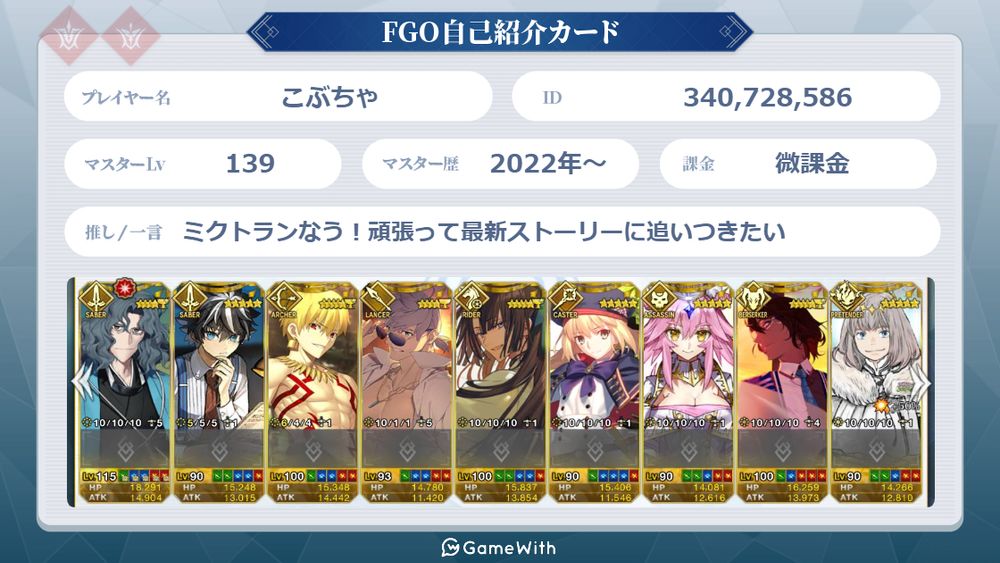Show next servants with right arrow

[x=924, y=381]
